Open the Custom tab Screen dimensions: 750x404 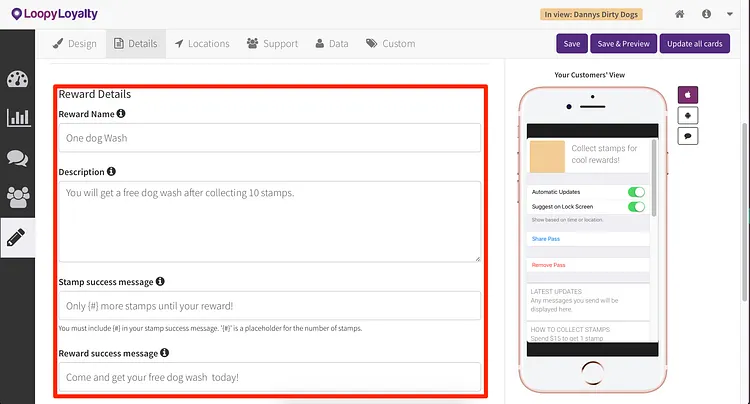click(390, 44)
